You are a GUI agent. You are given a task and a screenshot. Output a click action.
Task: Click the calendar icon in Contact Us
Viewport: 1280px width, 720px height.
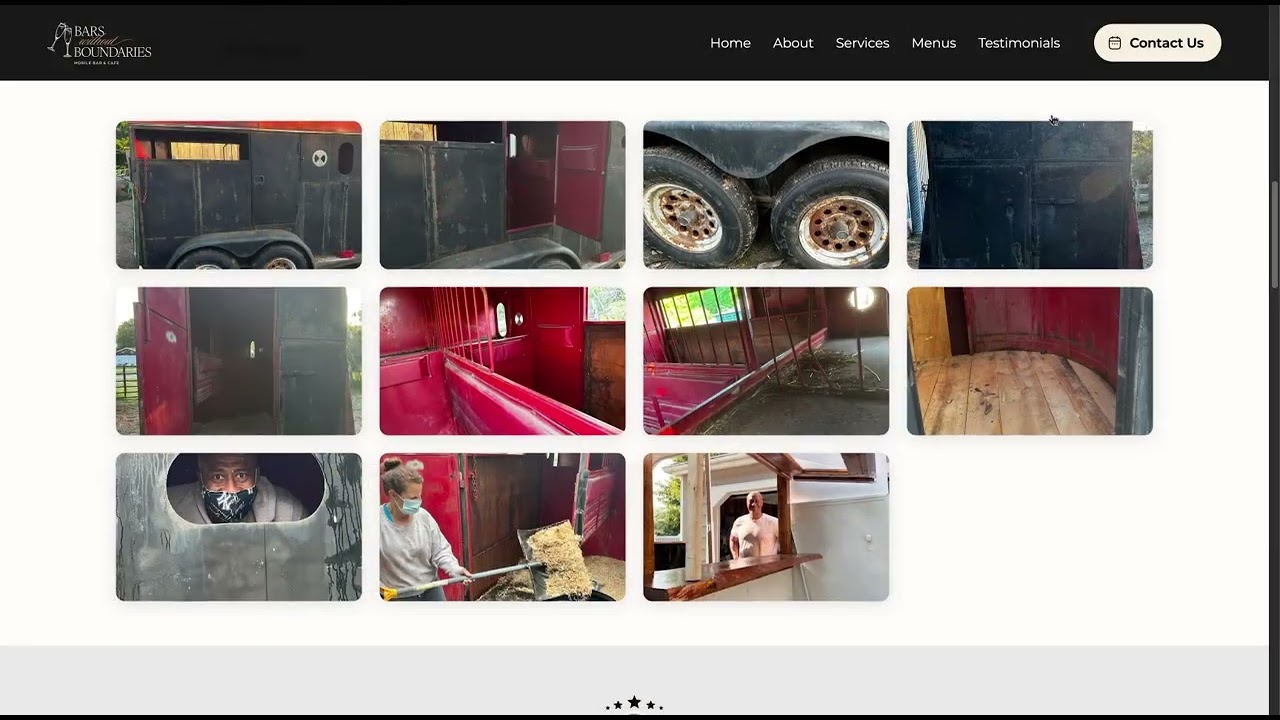[x=1115, y=43]
